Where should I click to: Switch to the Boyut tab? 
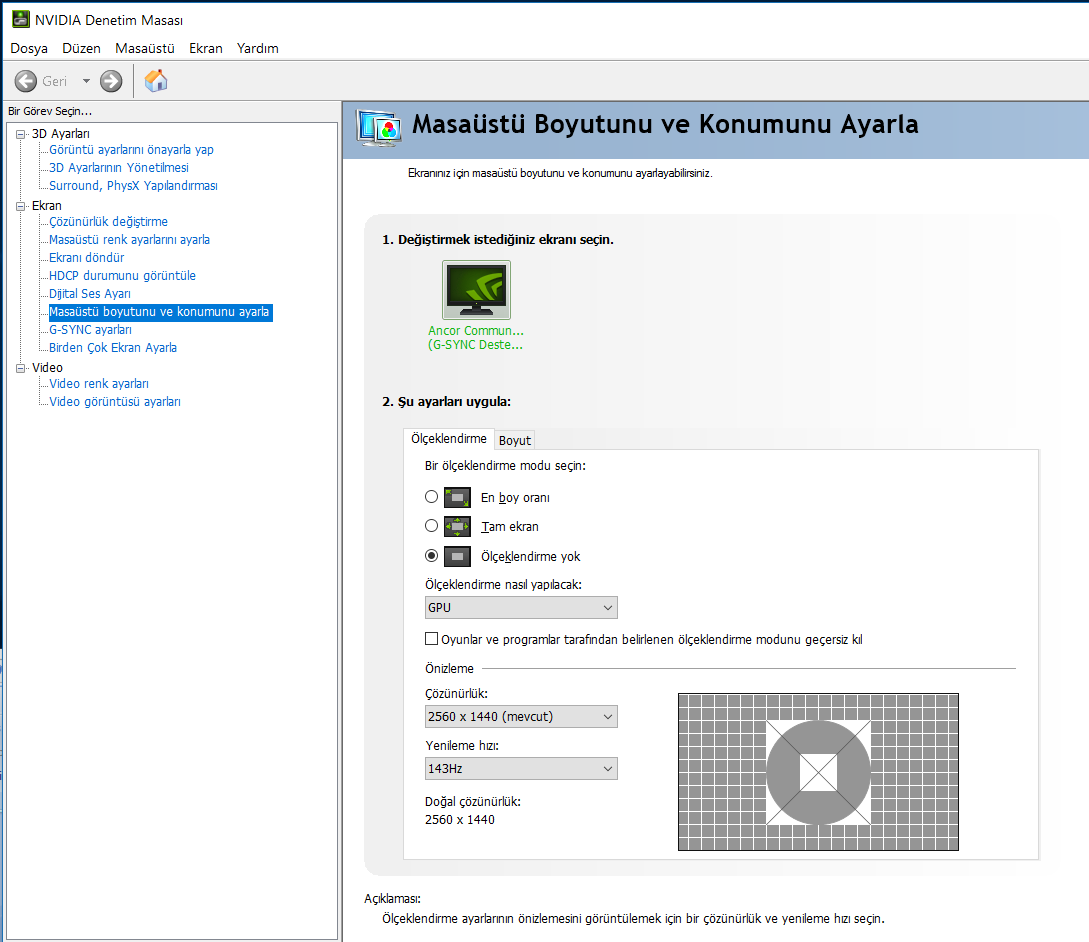pos(515,440)
